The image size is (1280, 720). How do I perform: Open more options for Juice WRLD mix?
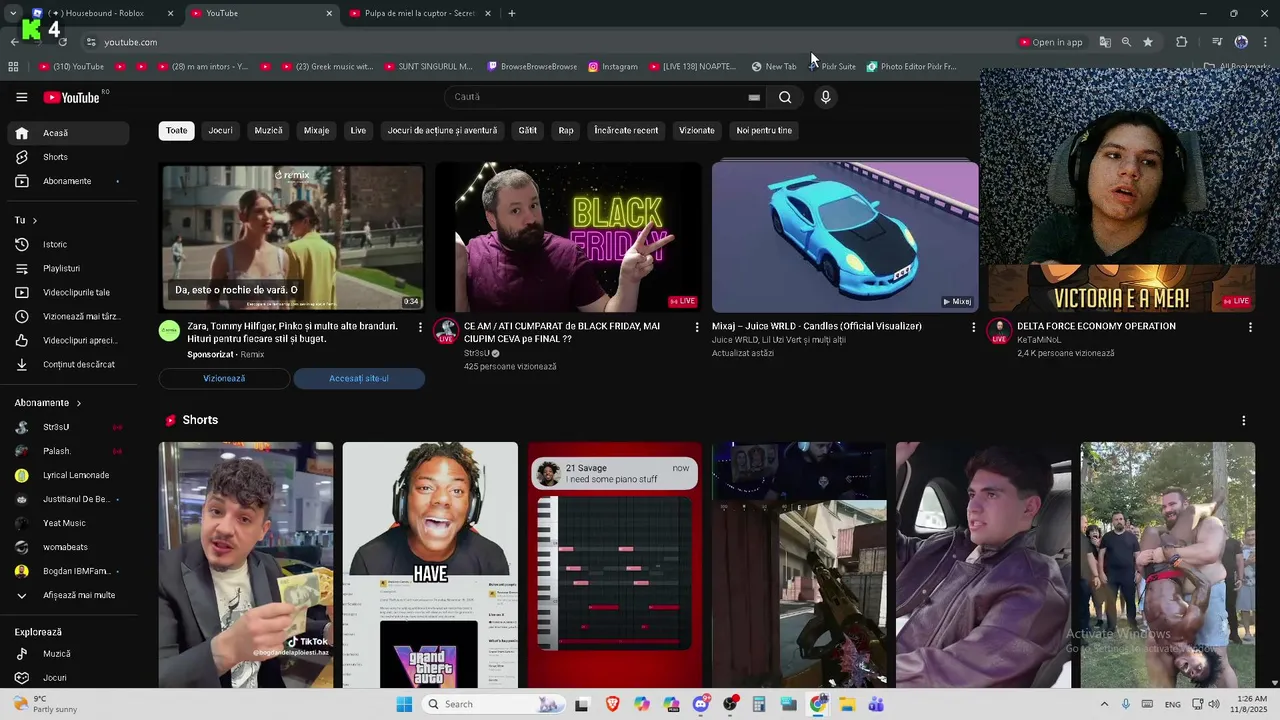(973, 327)
